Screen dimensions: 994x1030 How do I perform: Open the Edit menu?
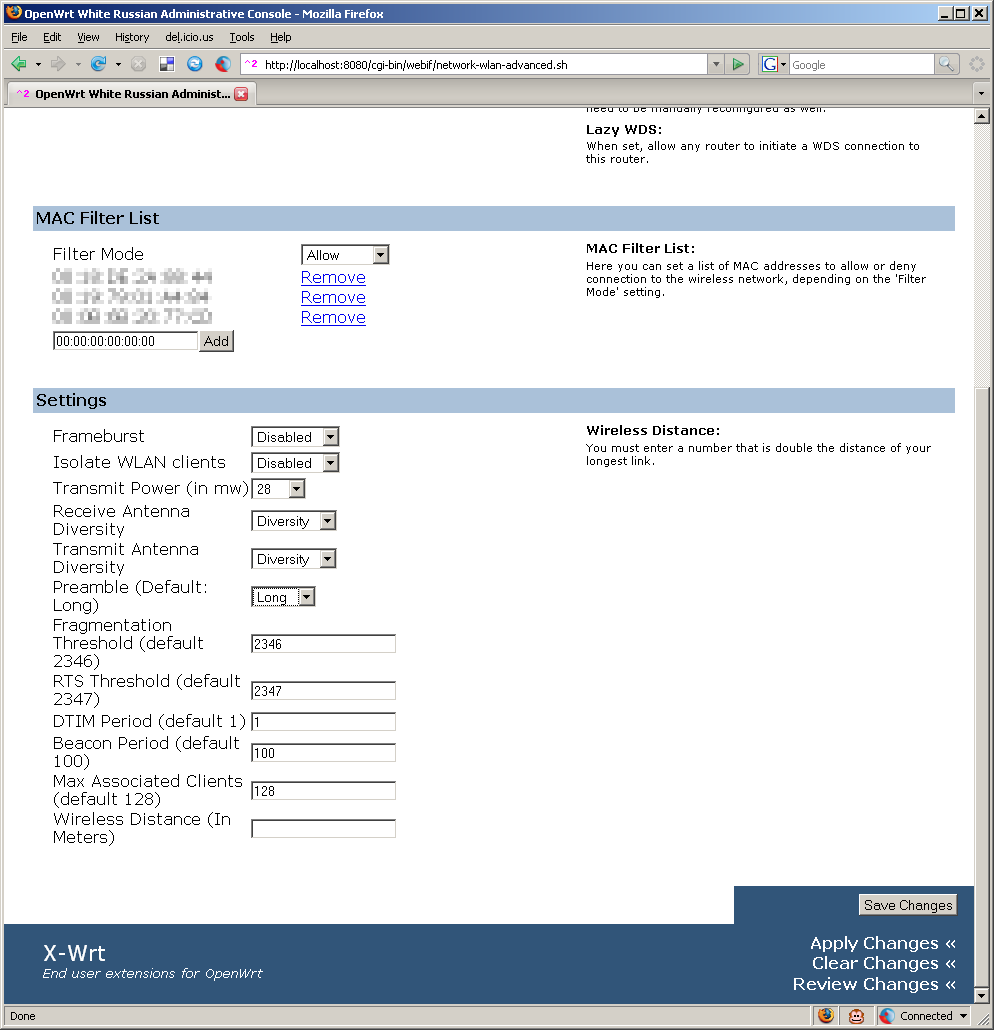(x=52, y=37)
